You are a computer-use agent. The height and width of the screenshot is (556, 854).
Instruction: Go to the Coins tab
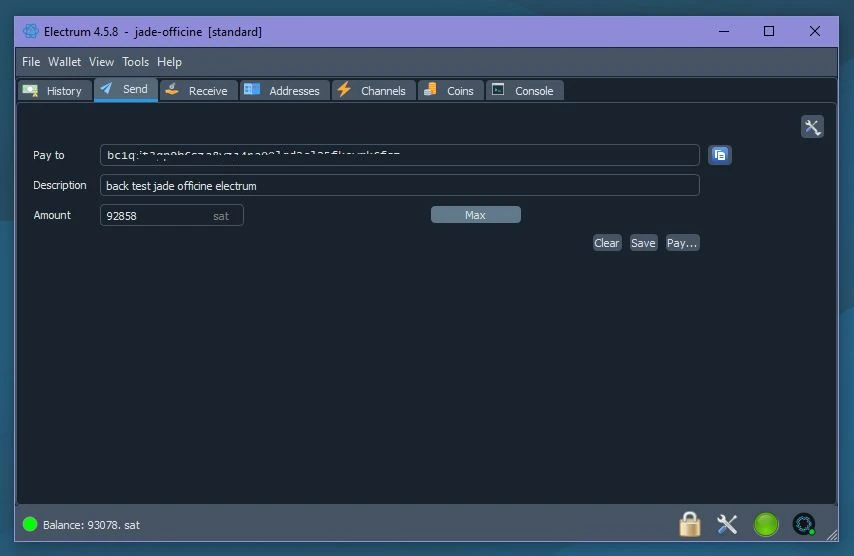[x=449, y=91]
